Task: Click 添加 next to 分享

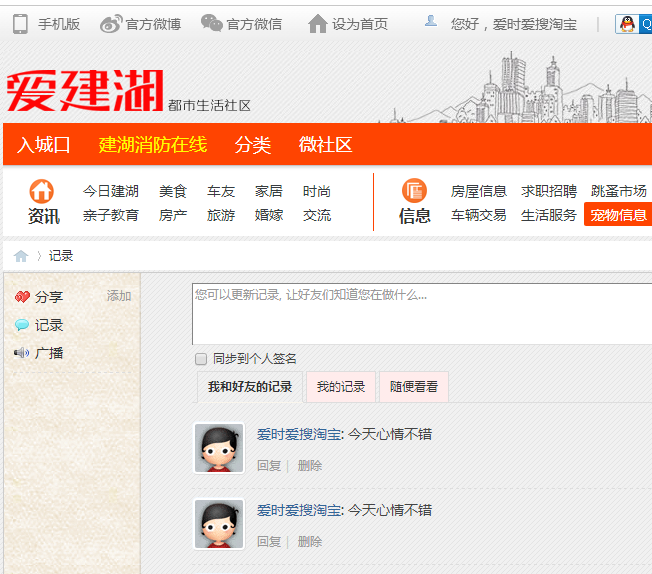Action: pyautogui.click(x=119, y=296)
